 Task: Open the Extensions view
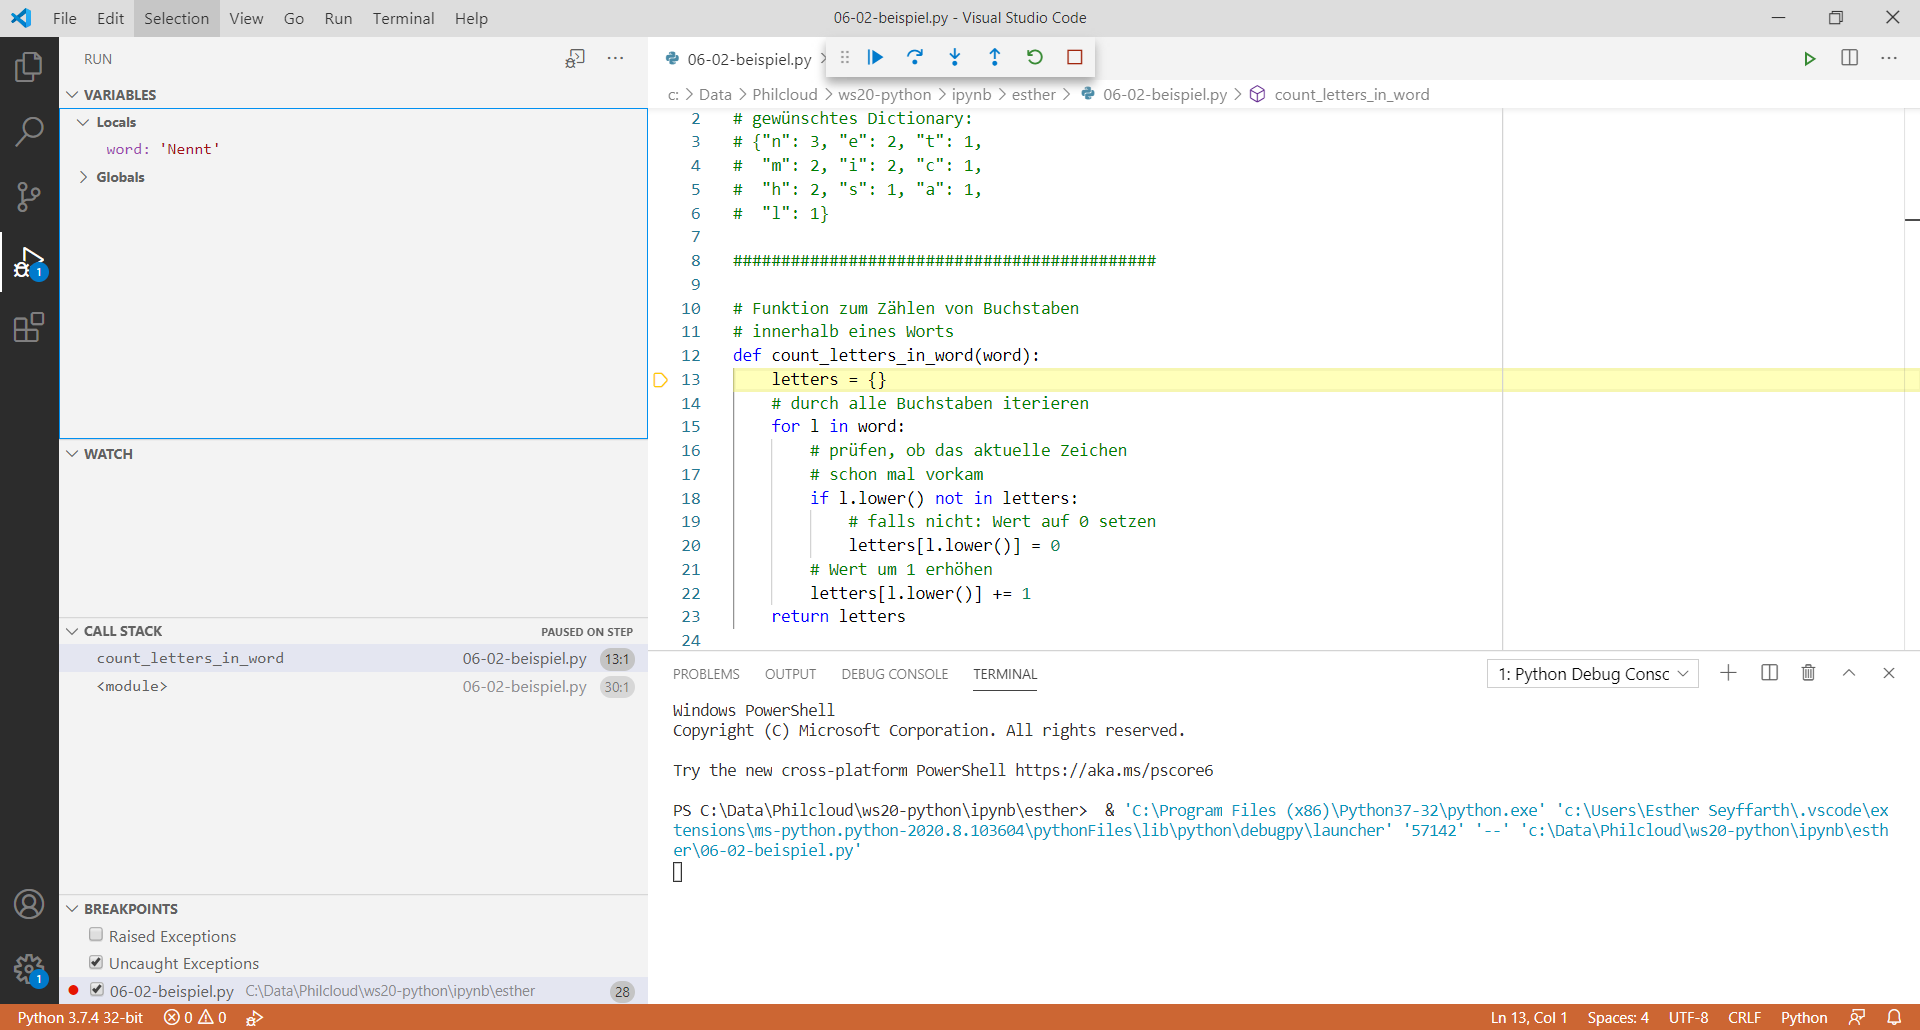pos(29,327)
